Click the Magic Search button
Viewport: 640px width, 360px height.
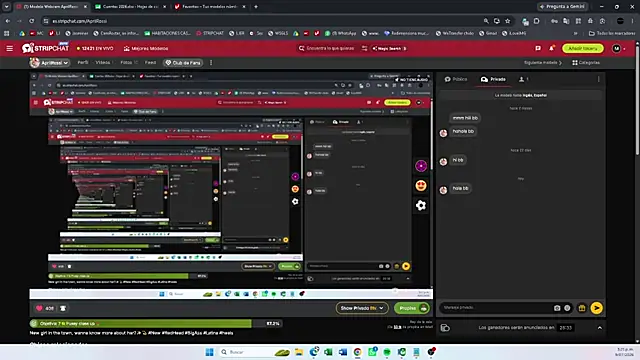389,49
